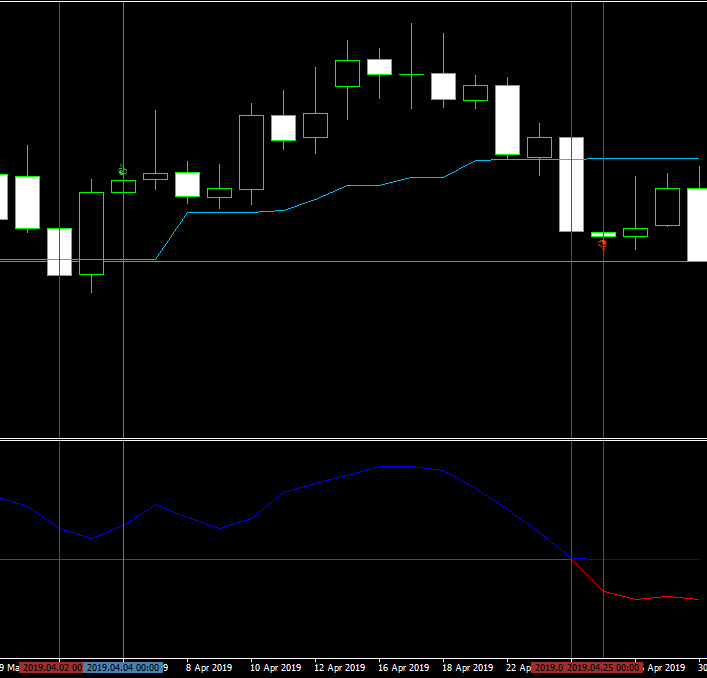Click the 10 Apr 2019 tall hollow candle
Screen dimensions: 707x678
[252, 152]
